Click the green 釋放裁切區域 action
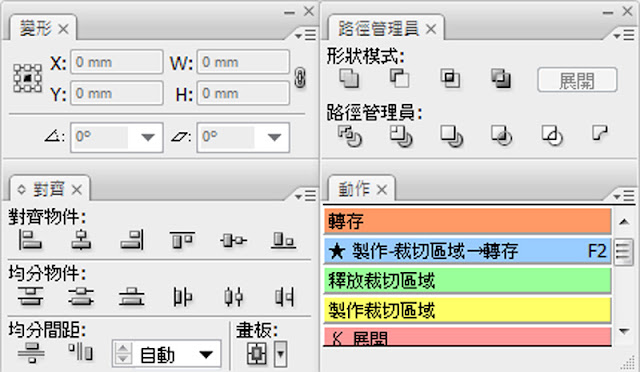 coord(467,280)
